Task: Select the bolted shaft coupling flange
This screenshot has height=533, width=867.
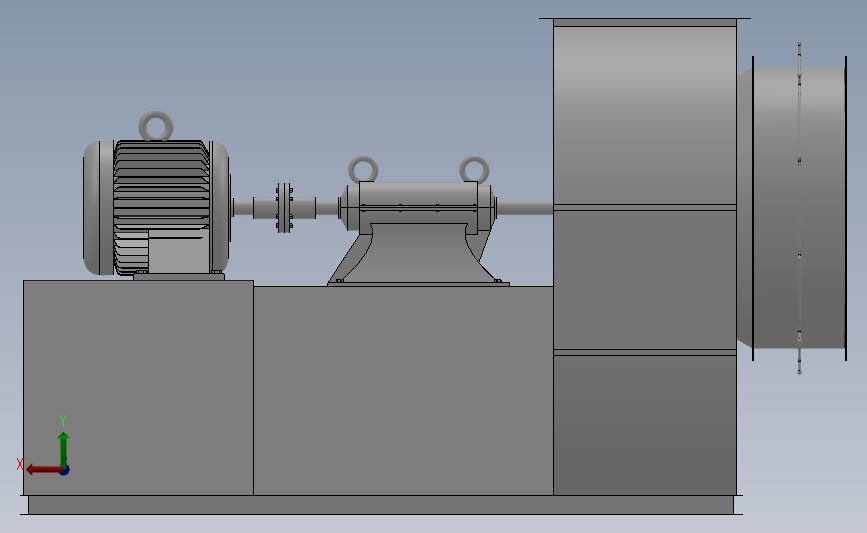Action: [x=284, y=208]
